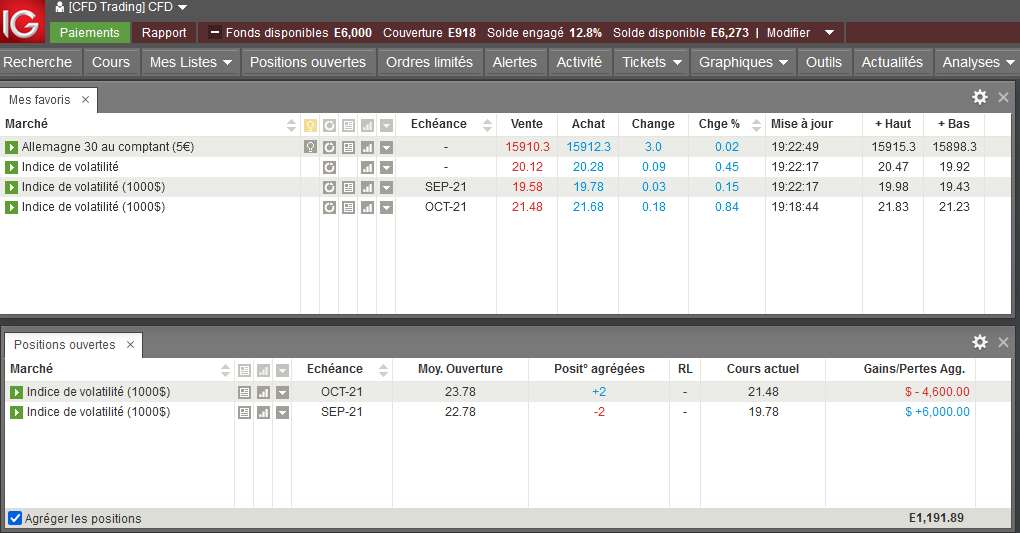
Task: Open the Positions ouvertes menu item
Action: pos(308,62)
